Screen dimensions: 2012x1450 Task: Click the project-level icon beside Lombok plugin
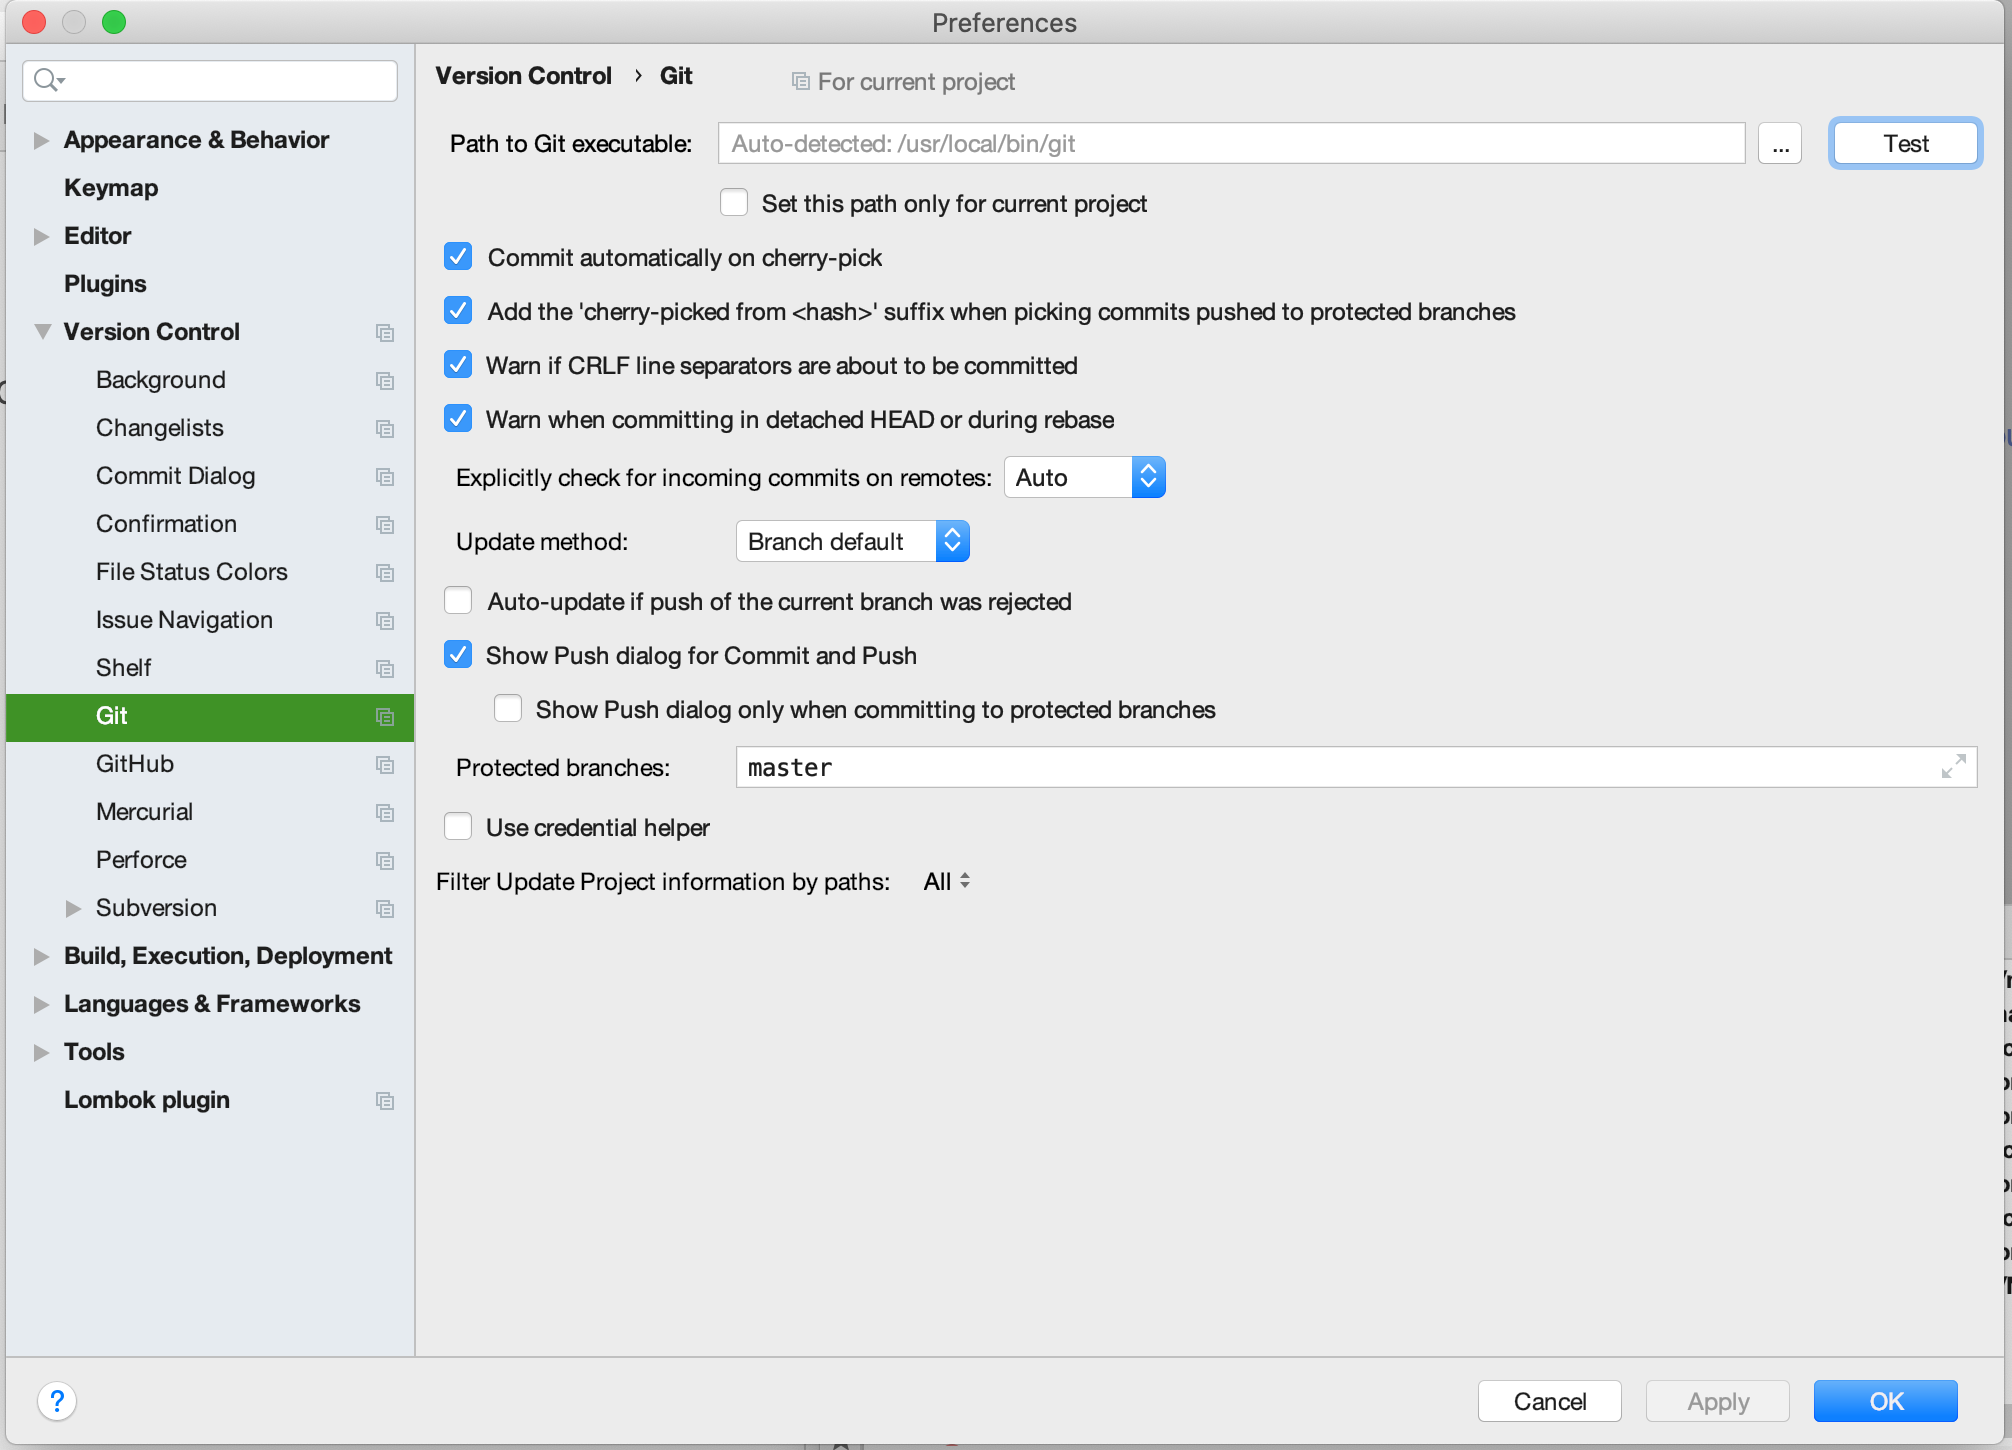pos(385,1101)
